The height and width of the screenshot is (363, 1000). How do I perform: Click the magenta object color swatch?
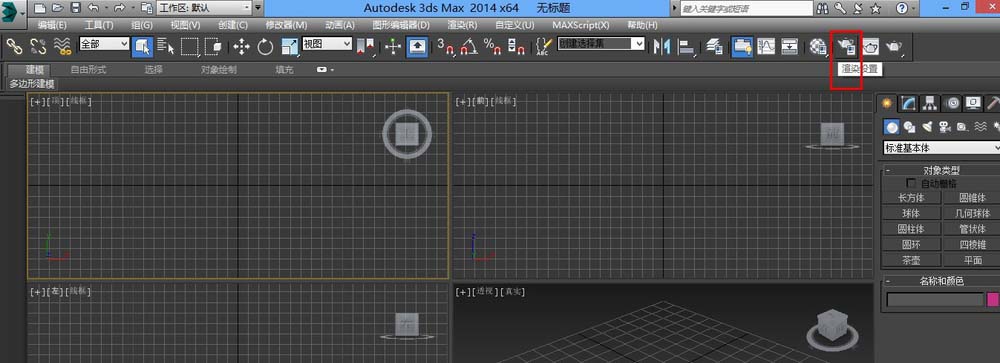coord(992,299)
